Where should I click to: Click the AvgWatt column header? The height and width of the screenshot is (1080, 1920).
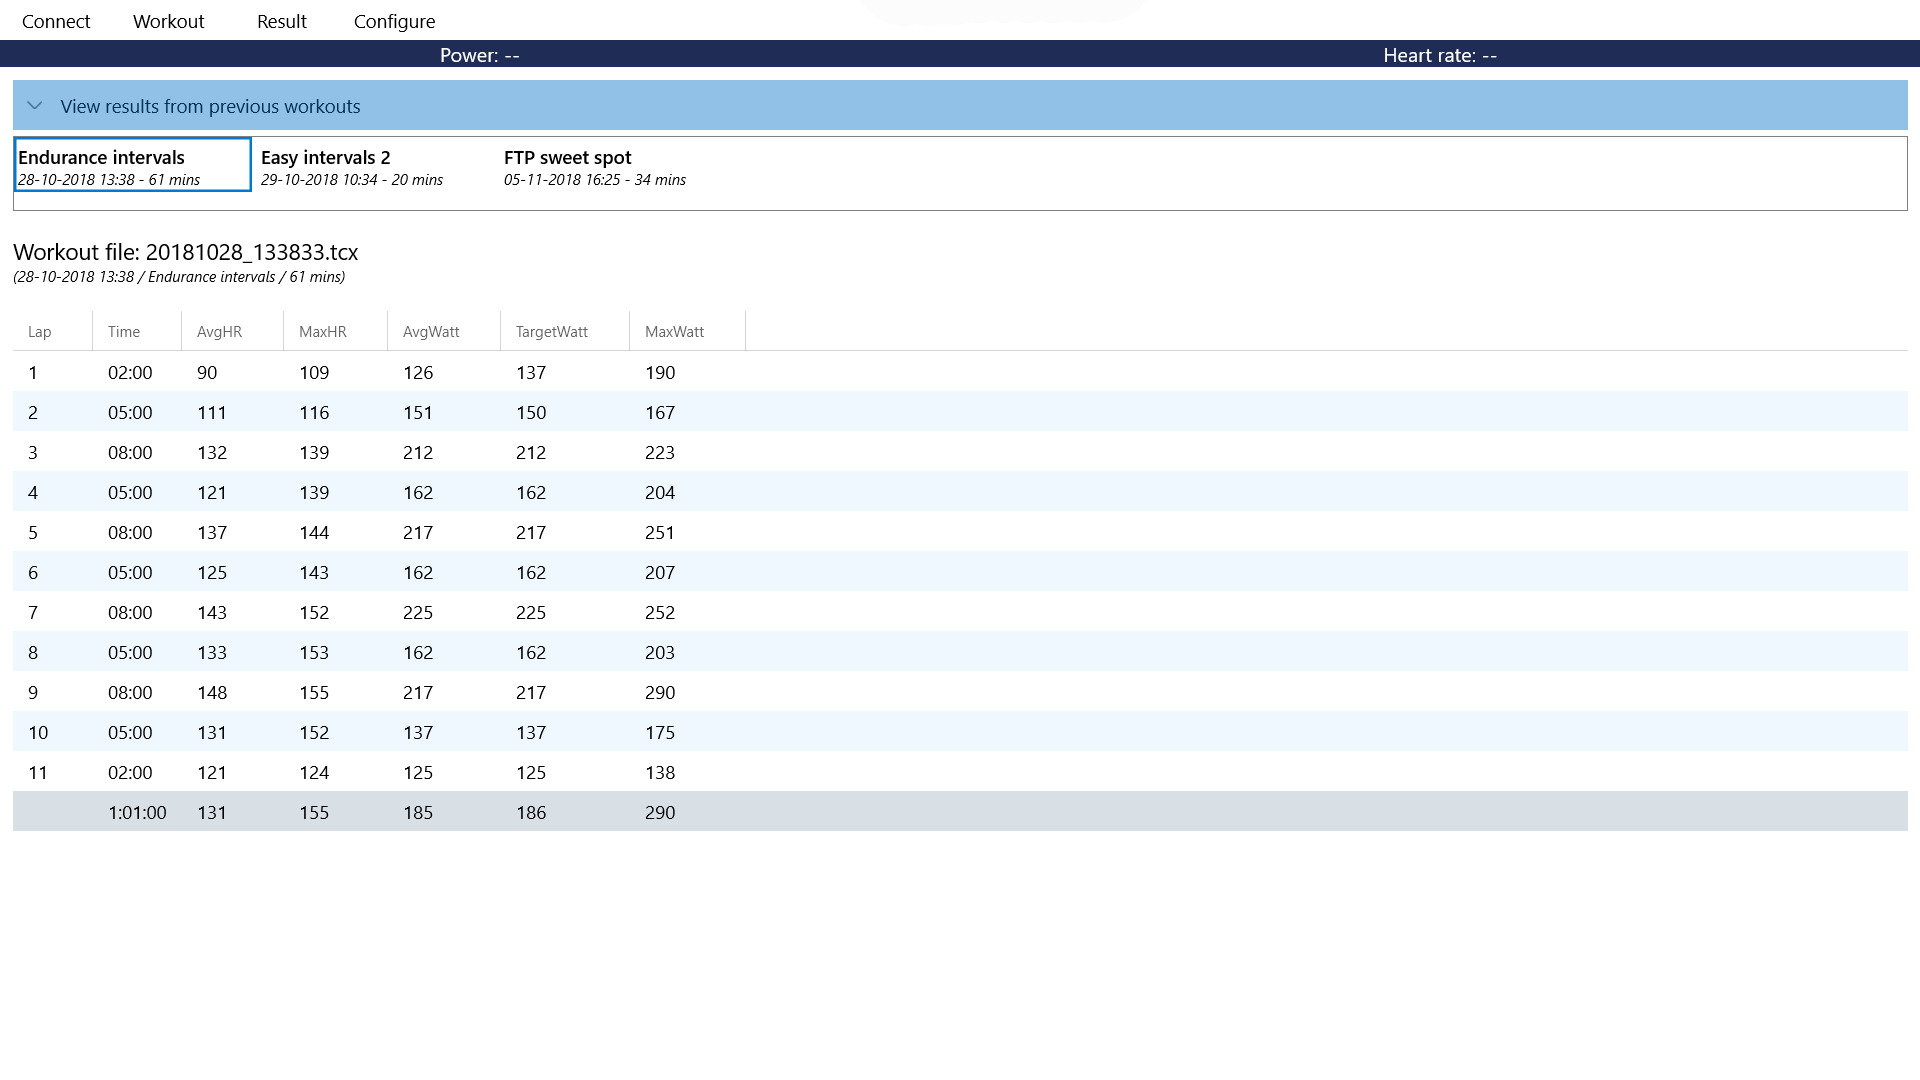431,332
